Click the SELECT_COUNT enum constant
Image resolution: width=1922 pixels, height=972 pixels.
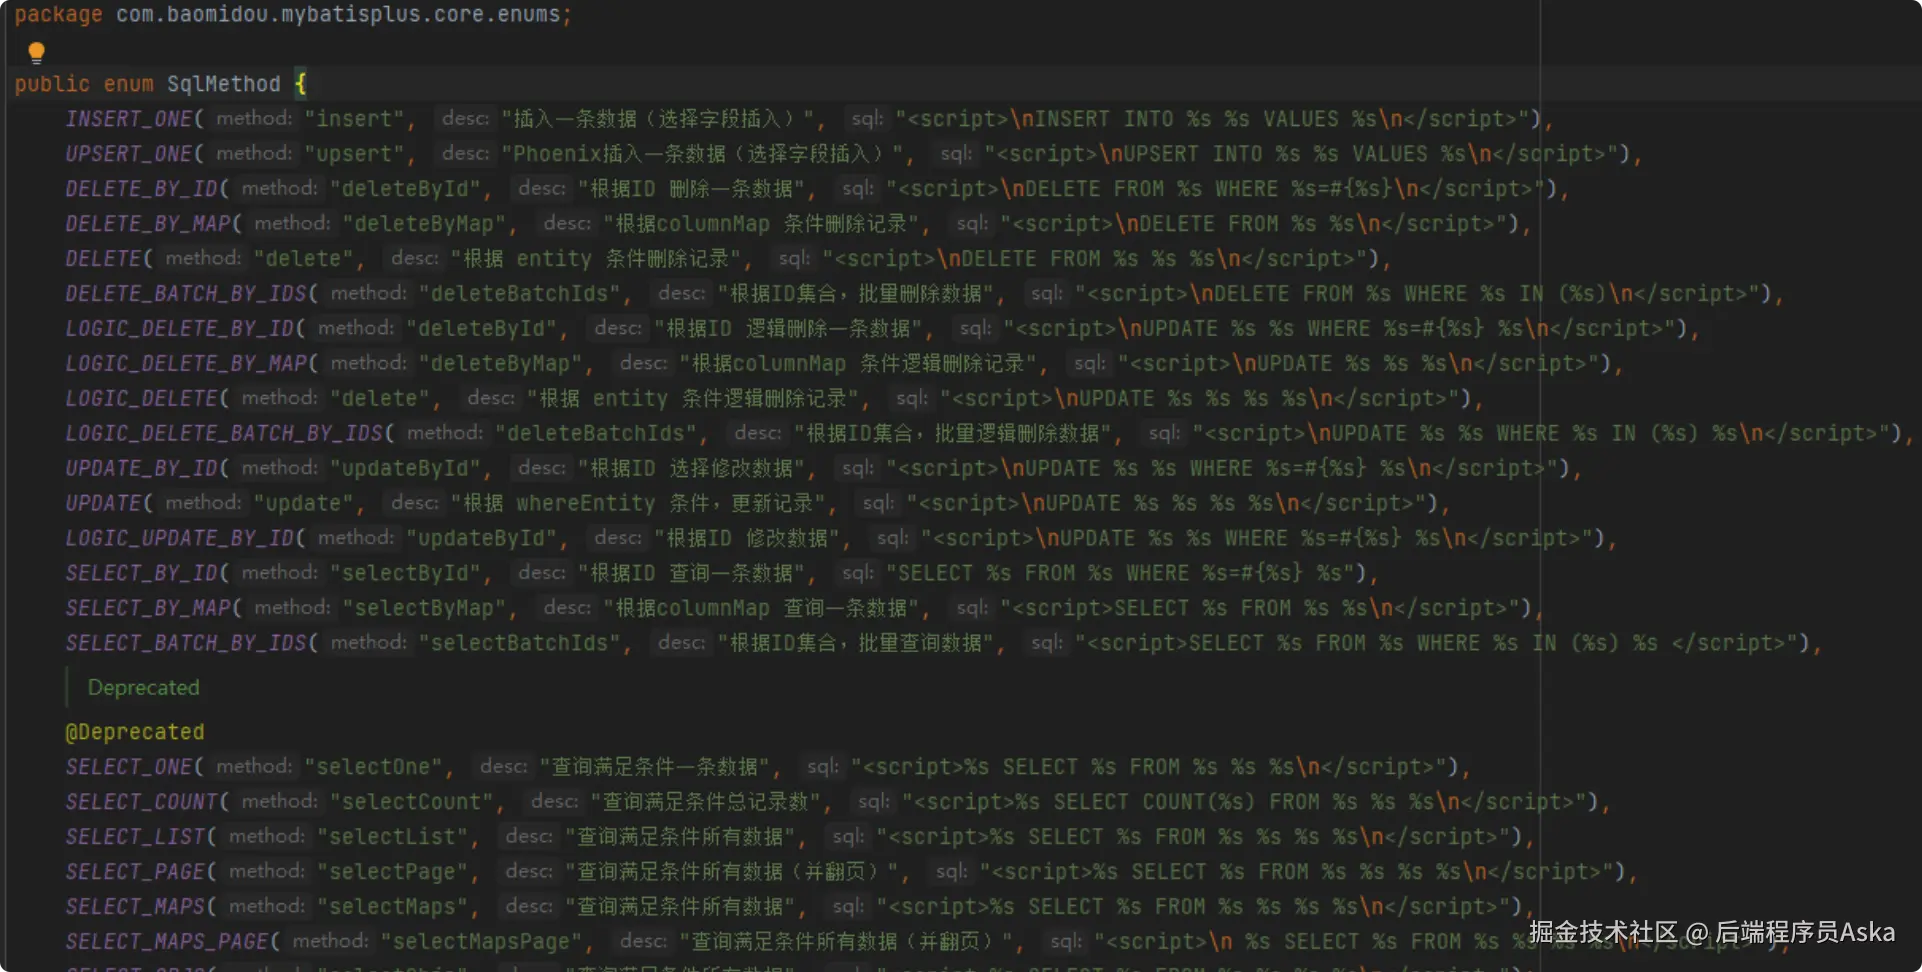[x=142, y=802]
